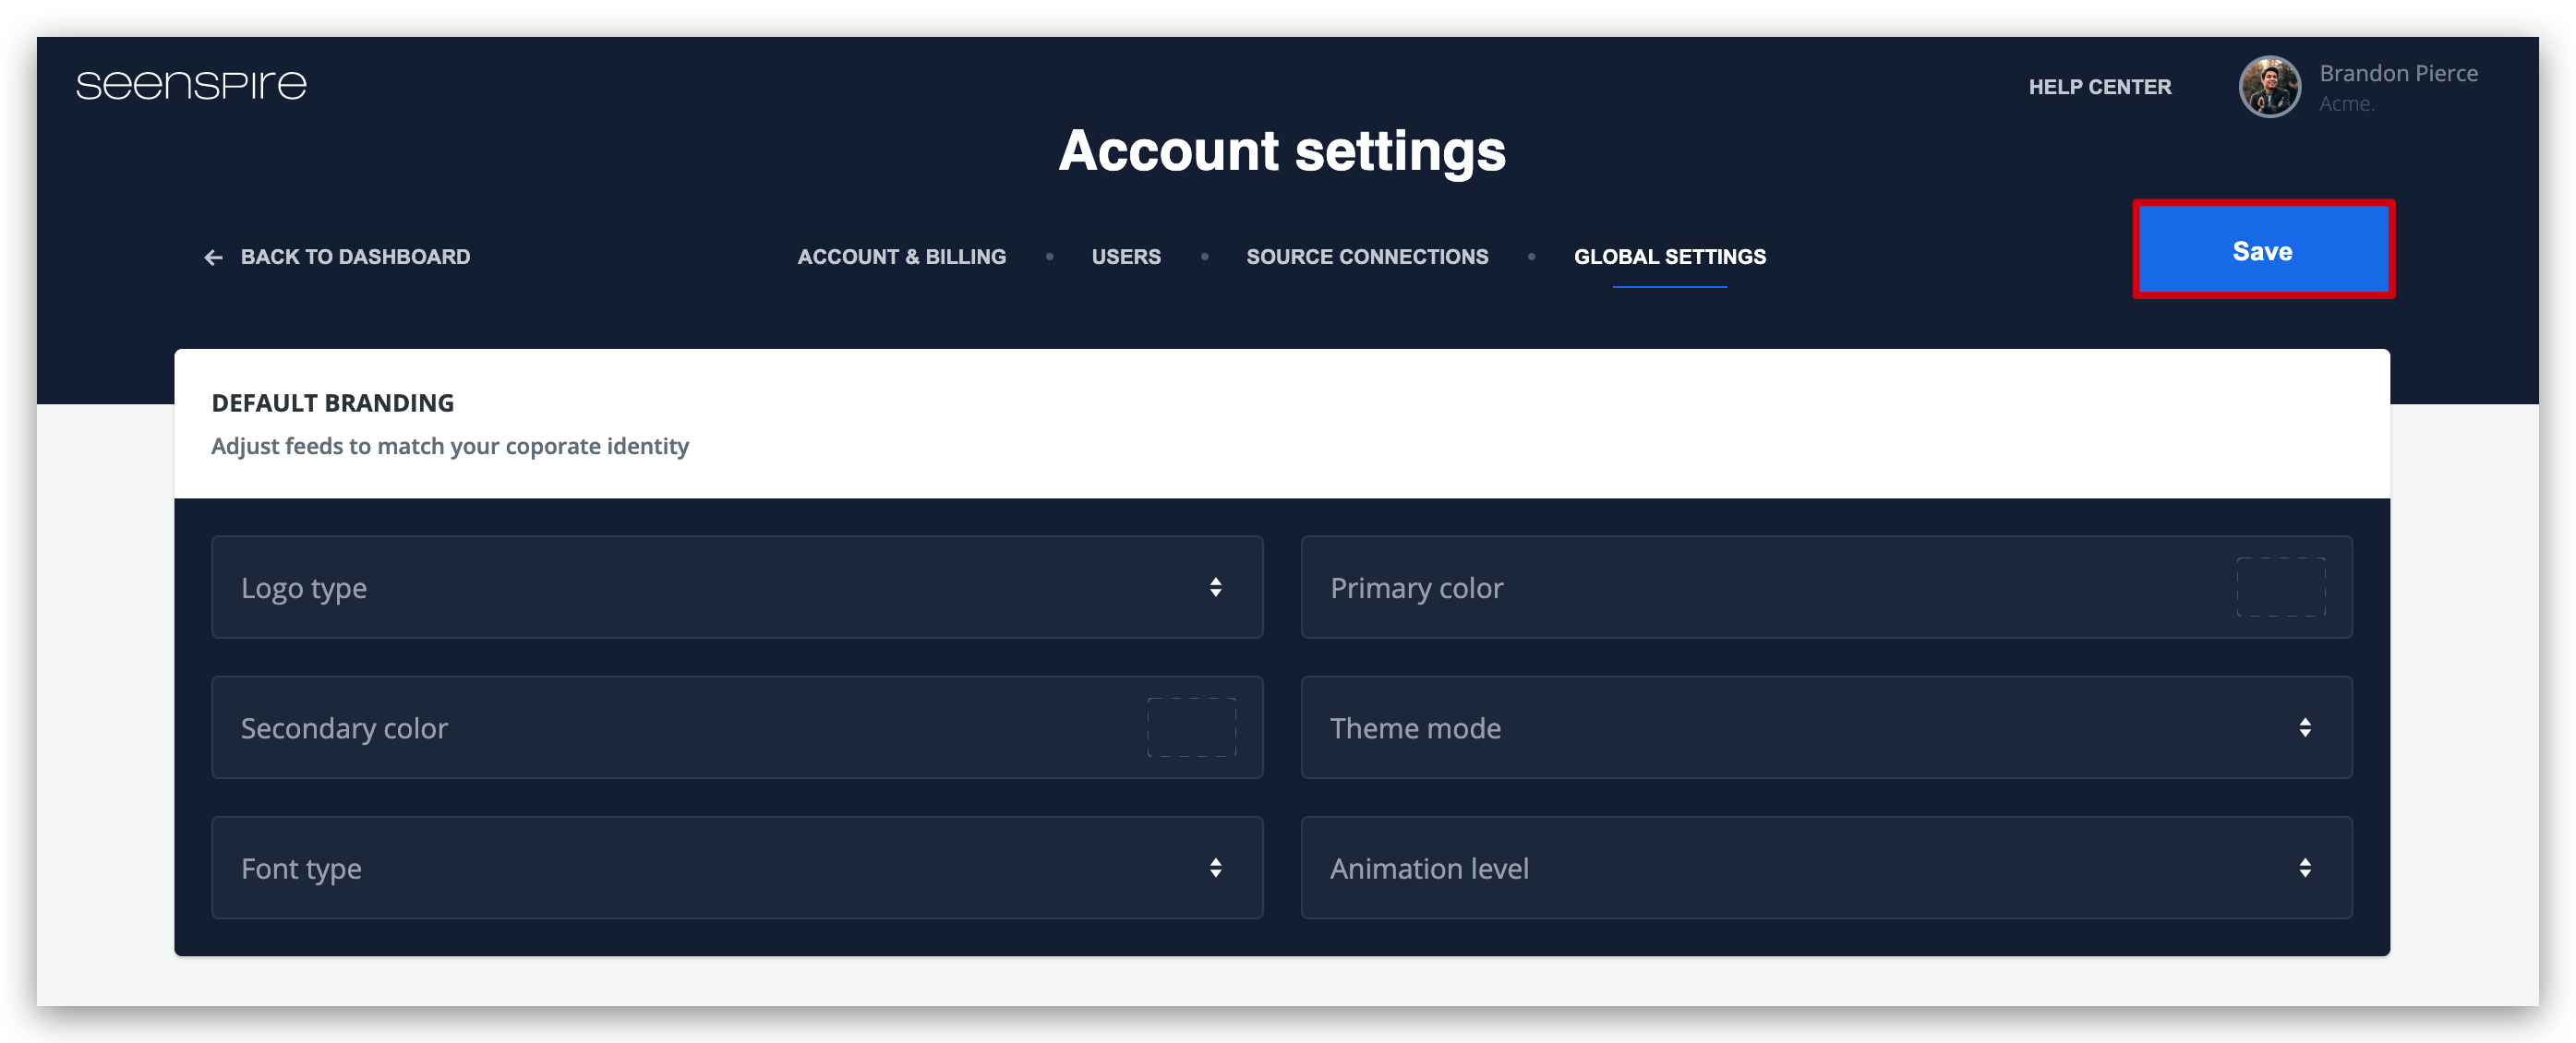Image resolution: width=2576 pixels, height=1043 pixels.
Task: Expand the Theme mode selector
Action: (x=1826, y=727)
